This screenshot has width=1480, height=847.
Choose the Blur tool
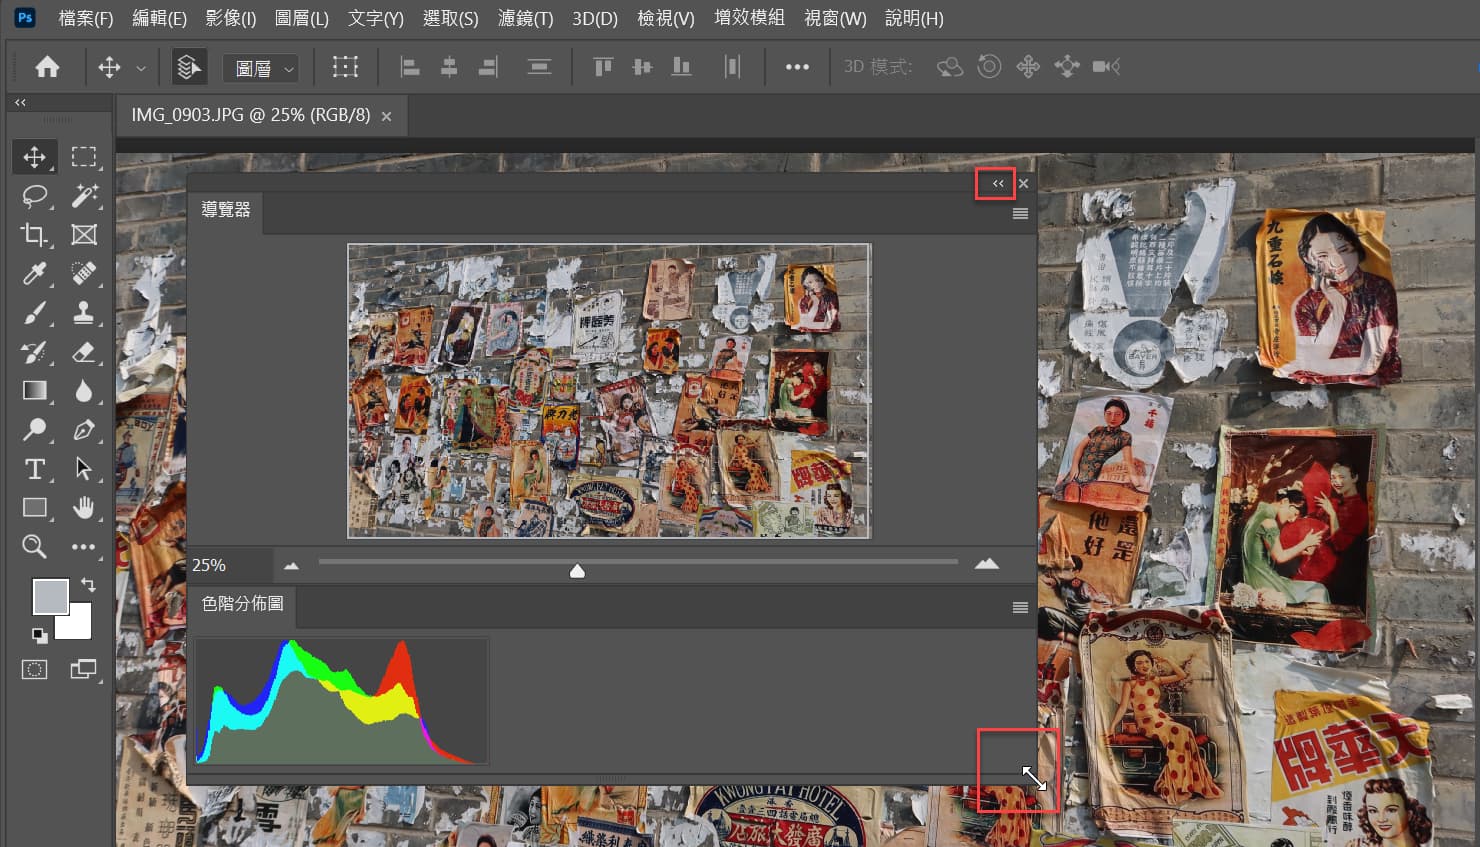(x=84, y=390)
